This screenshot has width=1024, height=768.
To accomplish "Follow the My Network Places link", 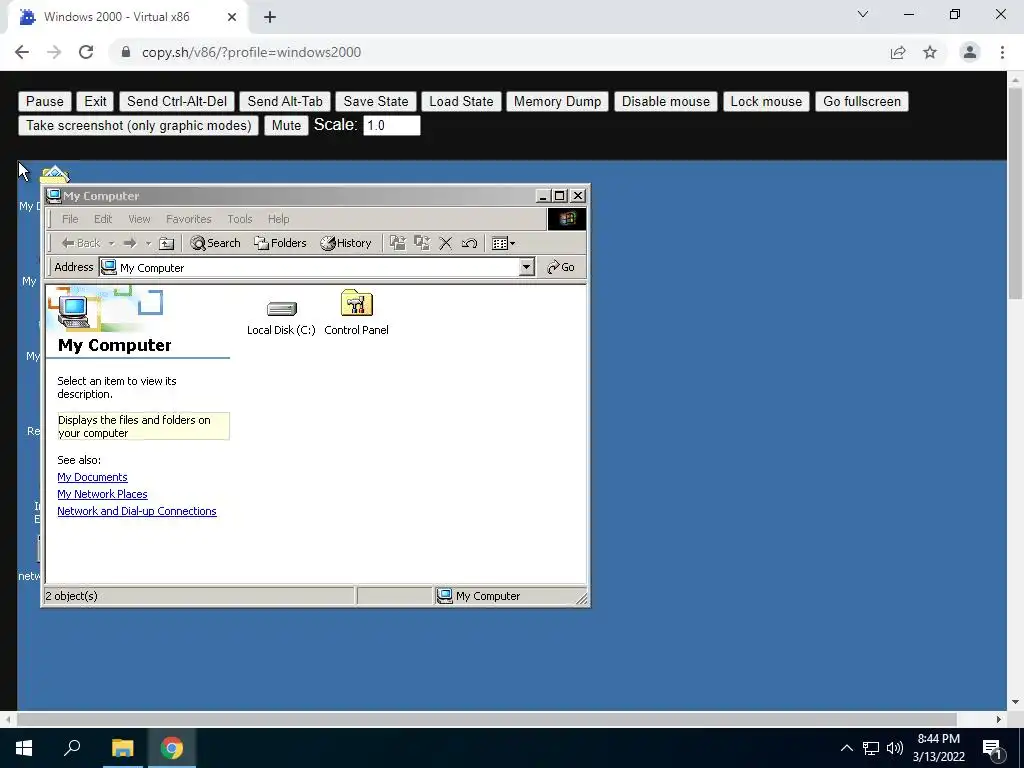I will [103, 494].
